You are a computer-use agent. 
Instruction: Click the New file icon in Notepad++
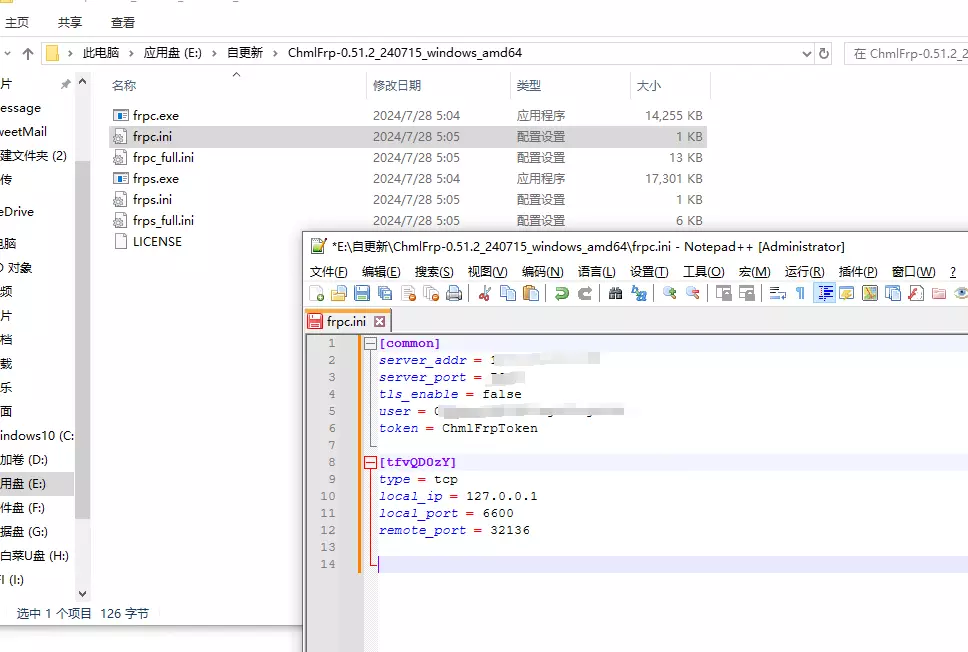[317, 293]
